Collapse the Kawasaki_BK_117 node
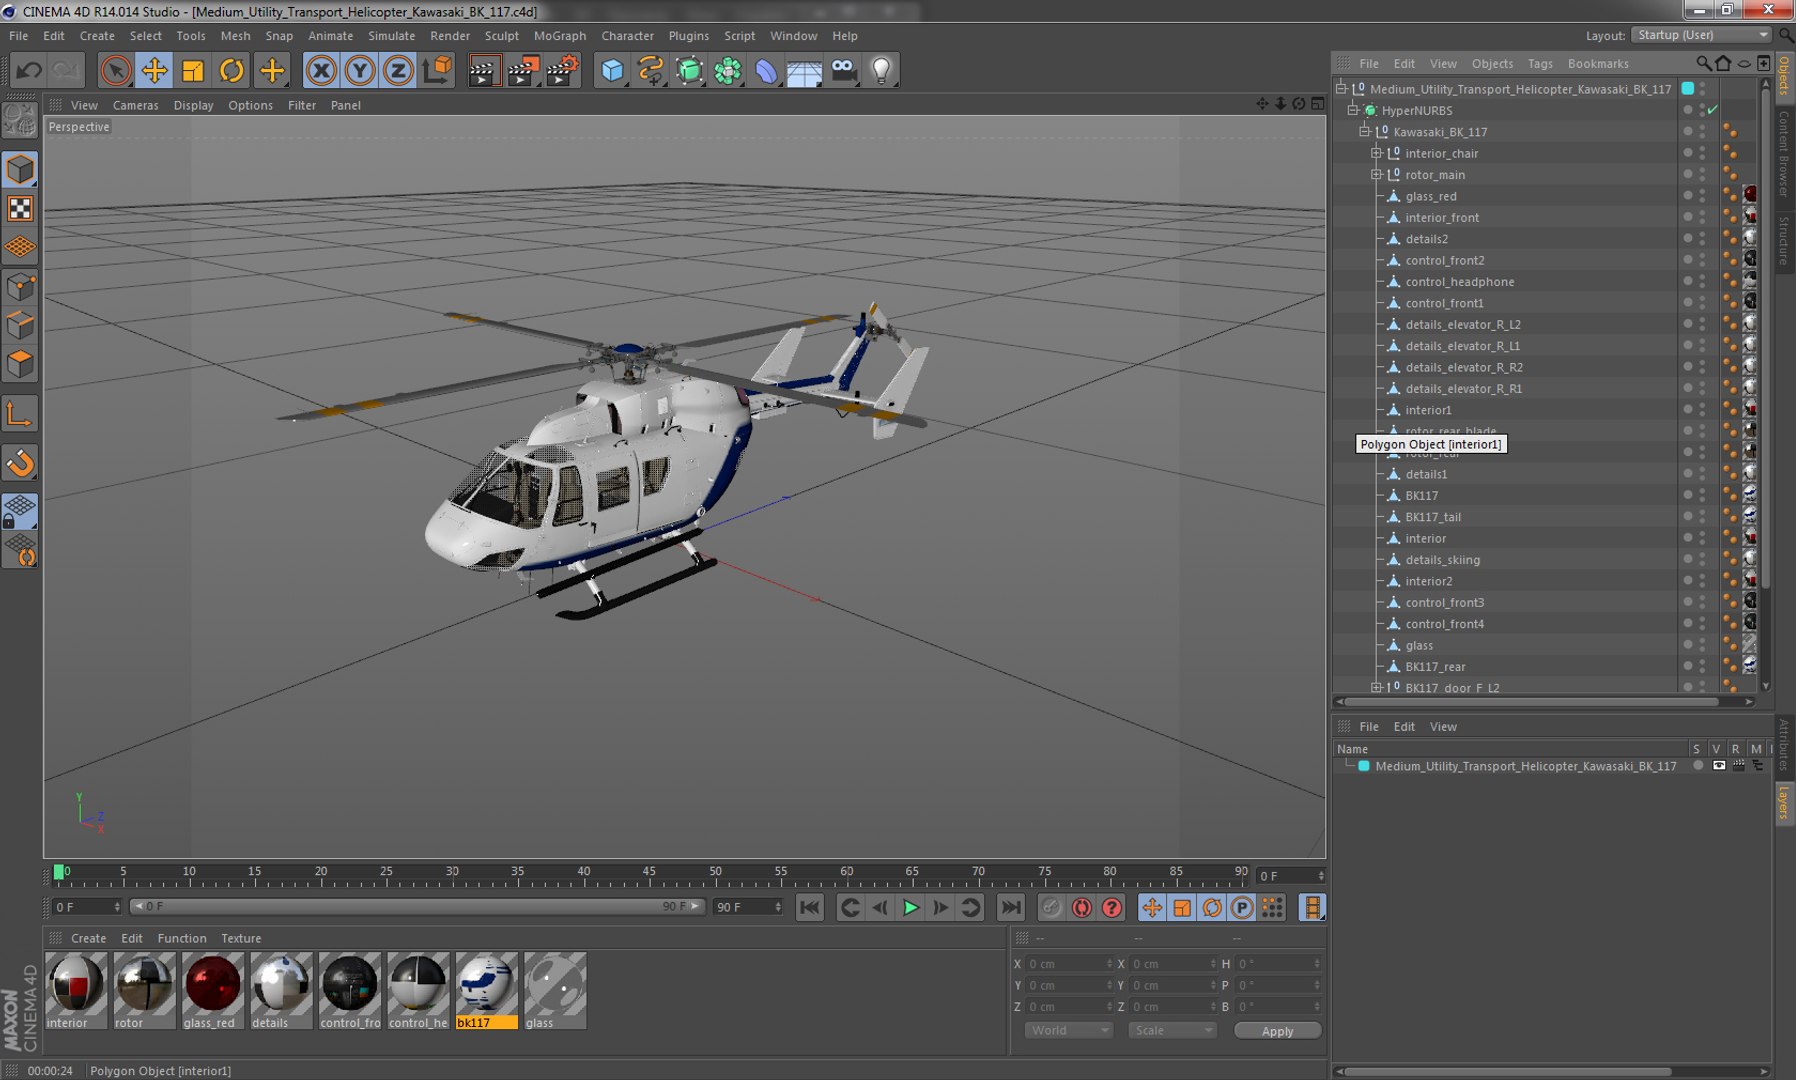The image size is (1796, 1080). pyautogui.click(x=1365, y=131)
